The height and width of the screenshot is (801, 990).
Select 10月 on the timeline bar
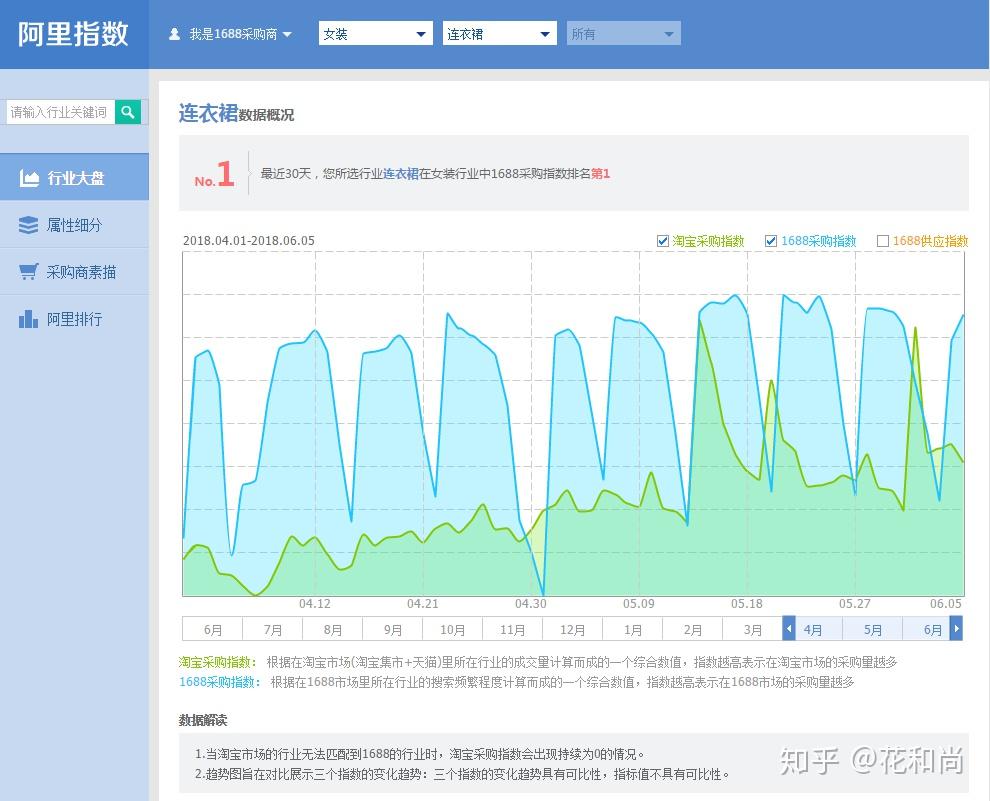[x=453, y=630]
